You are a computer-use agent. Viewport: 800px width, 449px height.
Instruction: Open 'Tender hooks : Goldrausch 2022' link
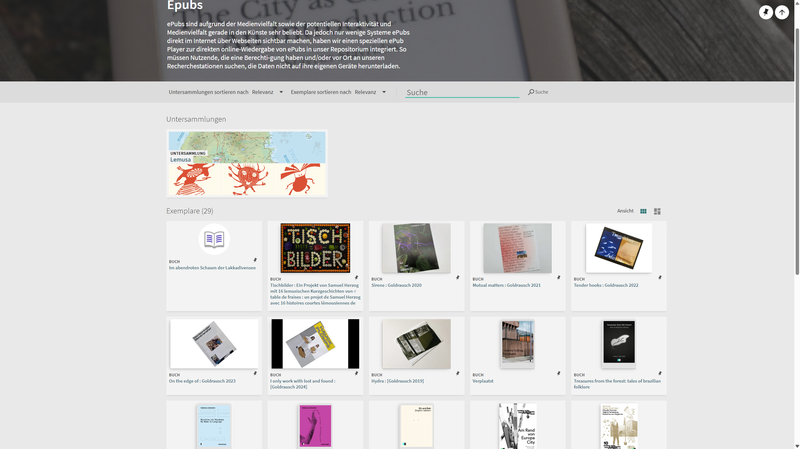pyautogui.click(x=606, y=285)
